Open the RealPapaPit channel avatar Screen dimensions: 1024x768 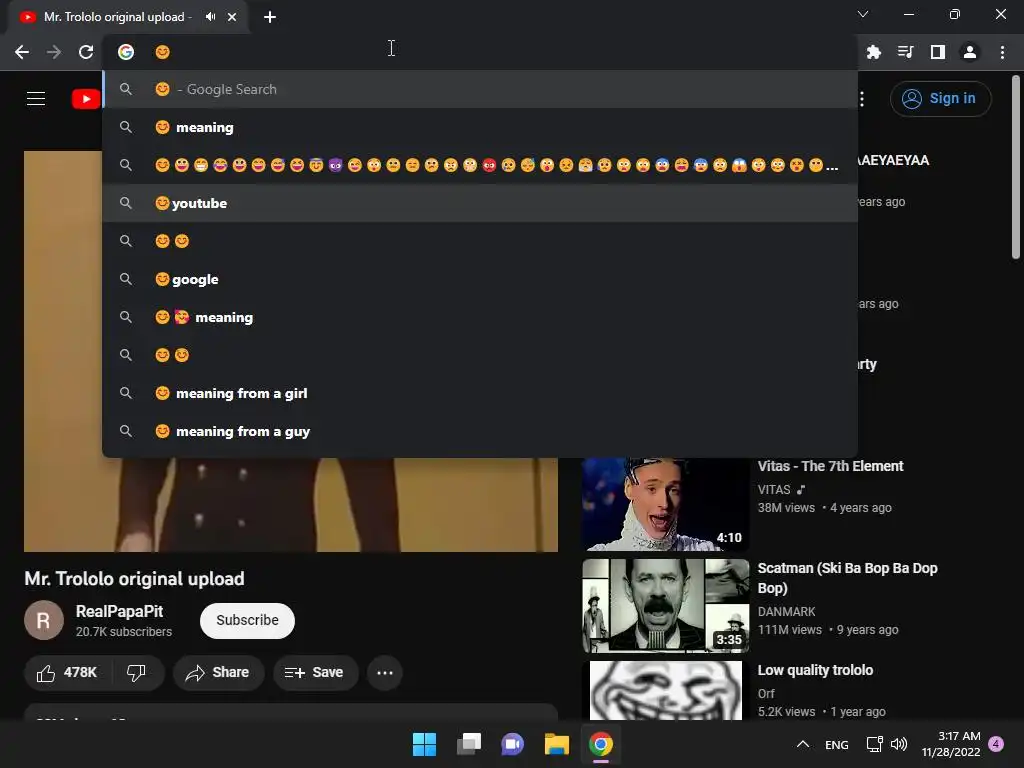[x=44, y=620]
